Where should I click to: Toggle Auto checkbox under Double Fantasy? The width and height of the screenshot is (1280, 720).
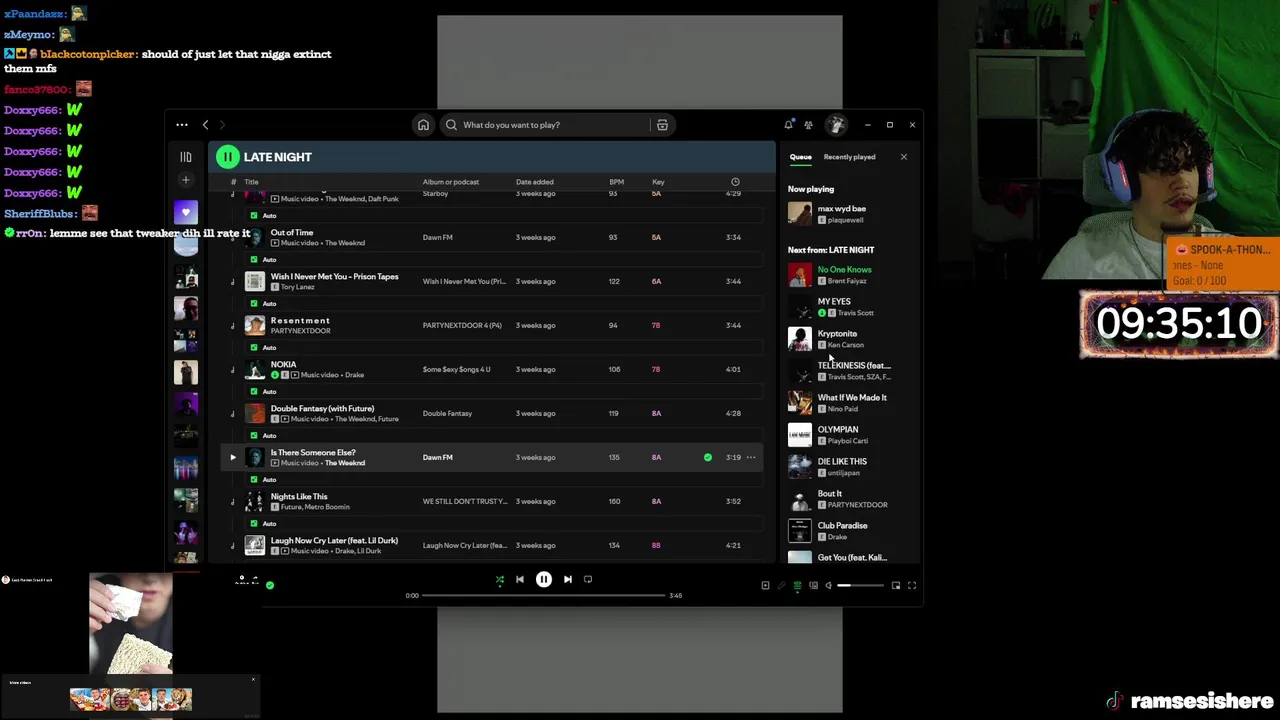click(253, 435)
